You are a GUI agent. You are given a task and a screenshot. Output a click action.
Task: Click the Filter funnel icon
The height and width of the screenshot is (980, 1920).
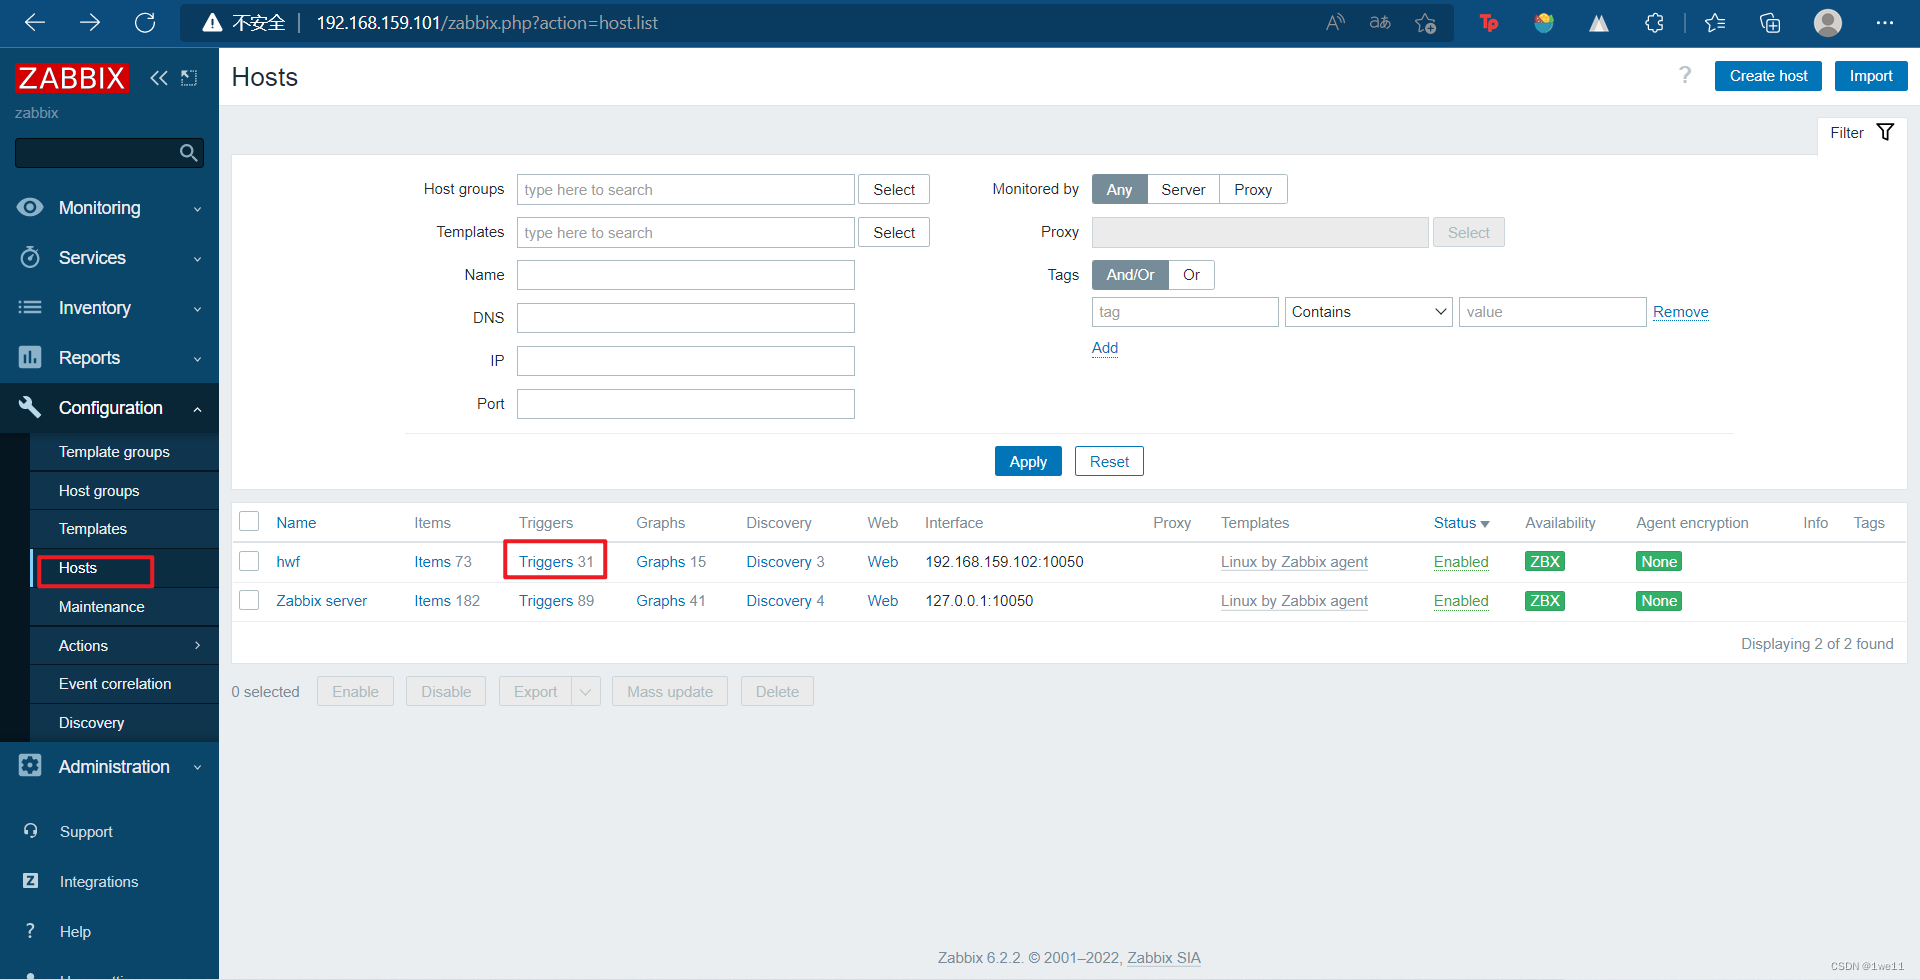click(x=1885, y=132)
